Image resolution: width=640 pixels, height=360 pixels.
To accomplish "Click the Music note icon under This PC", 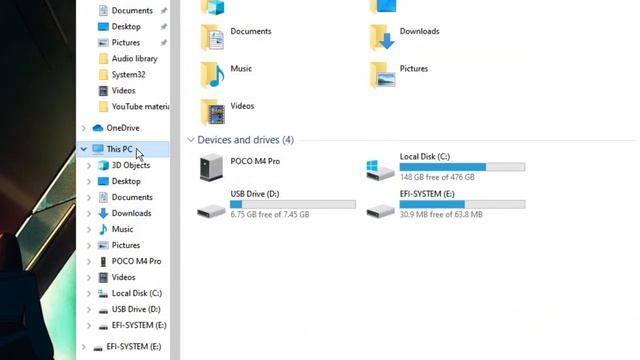I will click(x=103, y=229).
